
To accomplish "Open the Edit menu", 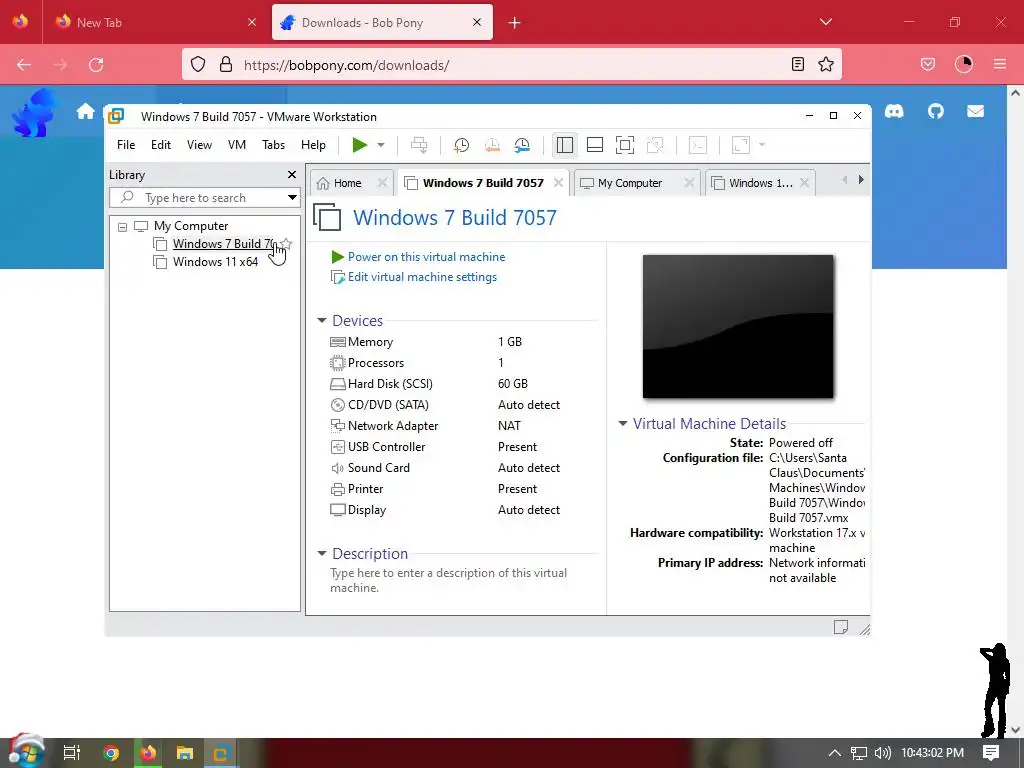I will point(161,145).
